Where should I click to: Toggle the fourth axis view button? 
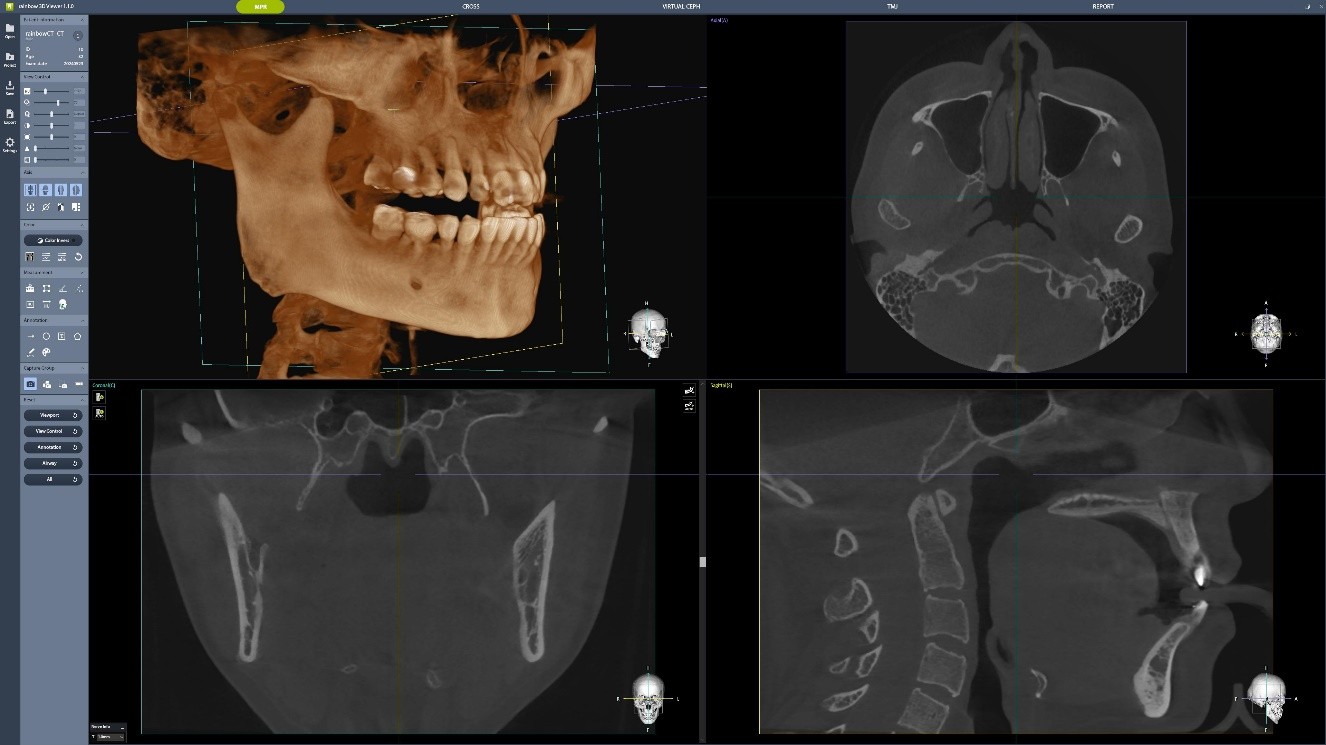[77, 190]
